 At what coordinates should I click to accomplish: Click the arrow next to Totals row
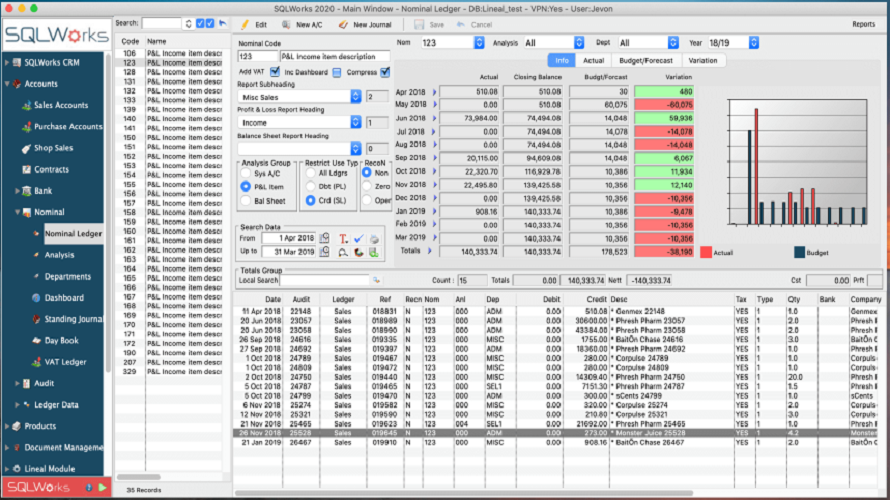pyautogui.click(x=430, y=251)
